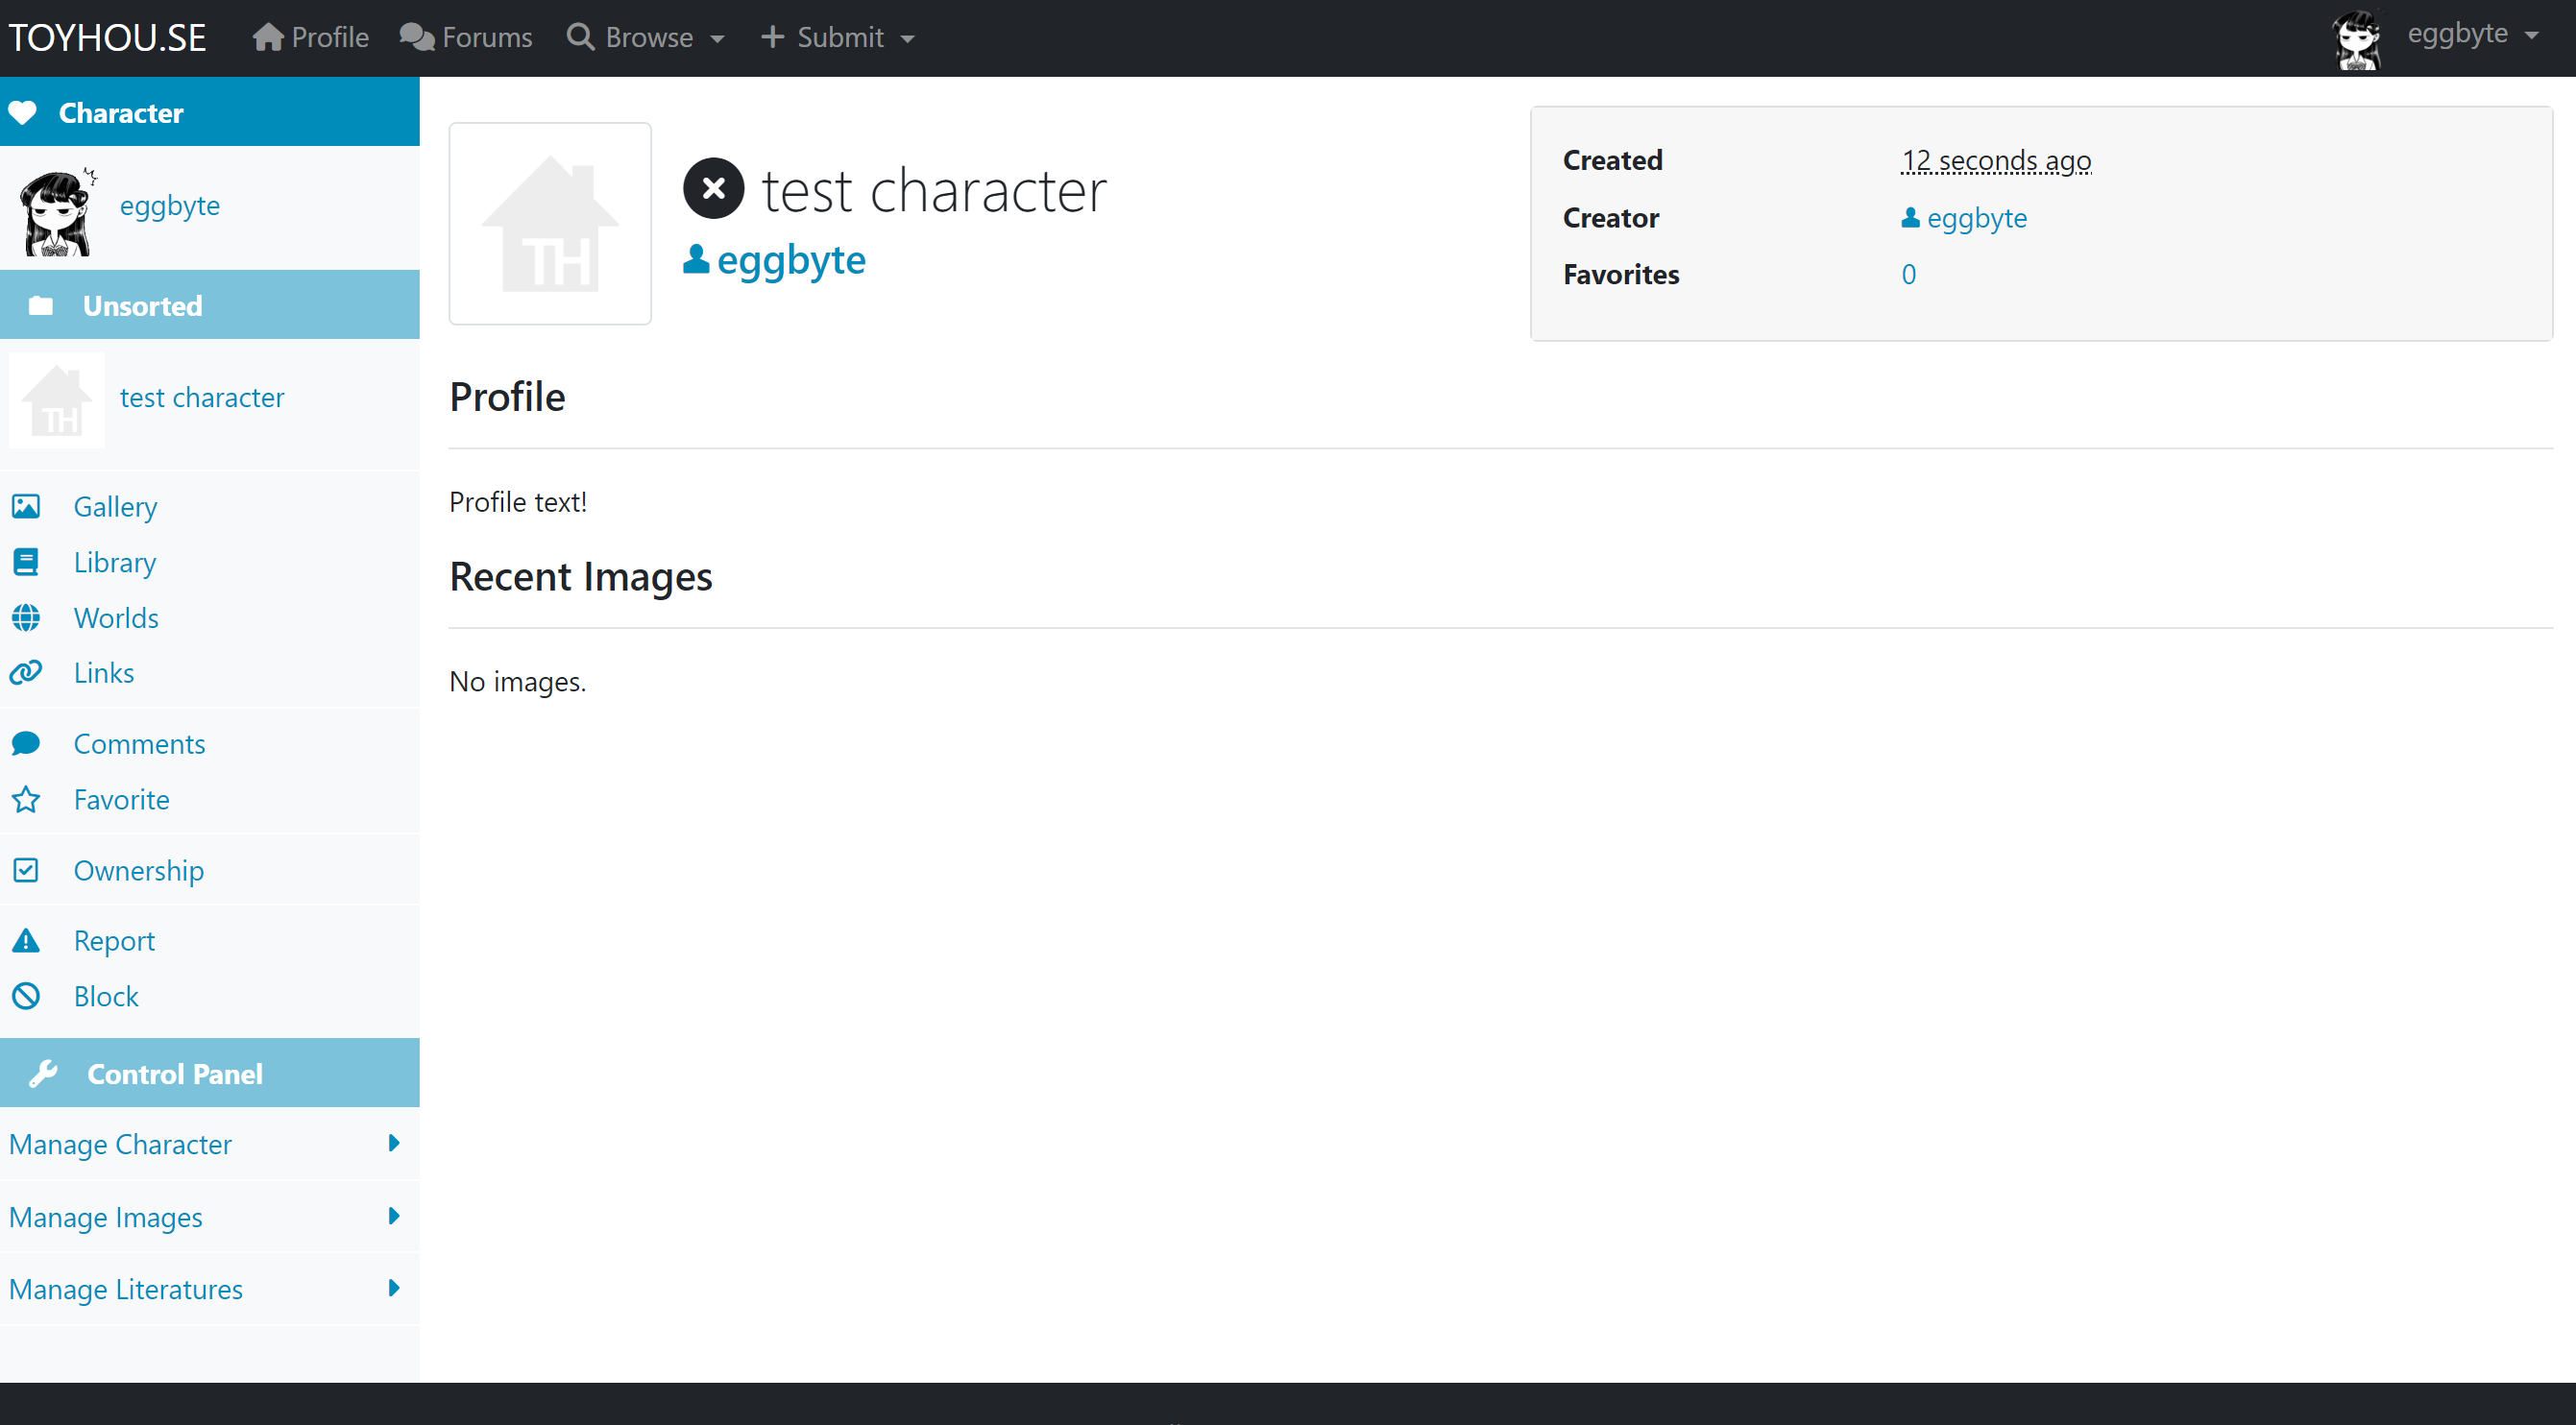Select the Worlds globe icon
Screen dimensions: 2576x1425
tap(26, 618)
